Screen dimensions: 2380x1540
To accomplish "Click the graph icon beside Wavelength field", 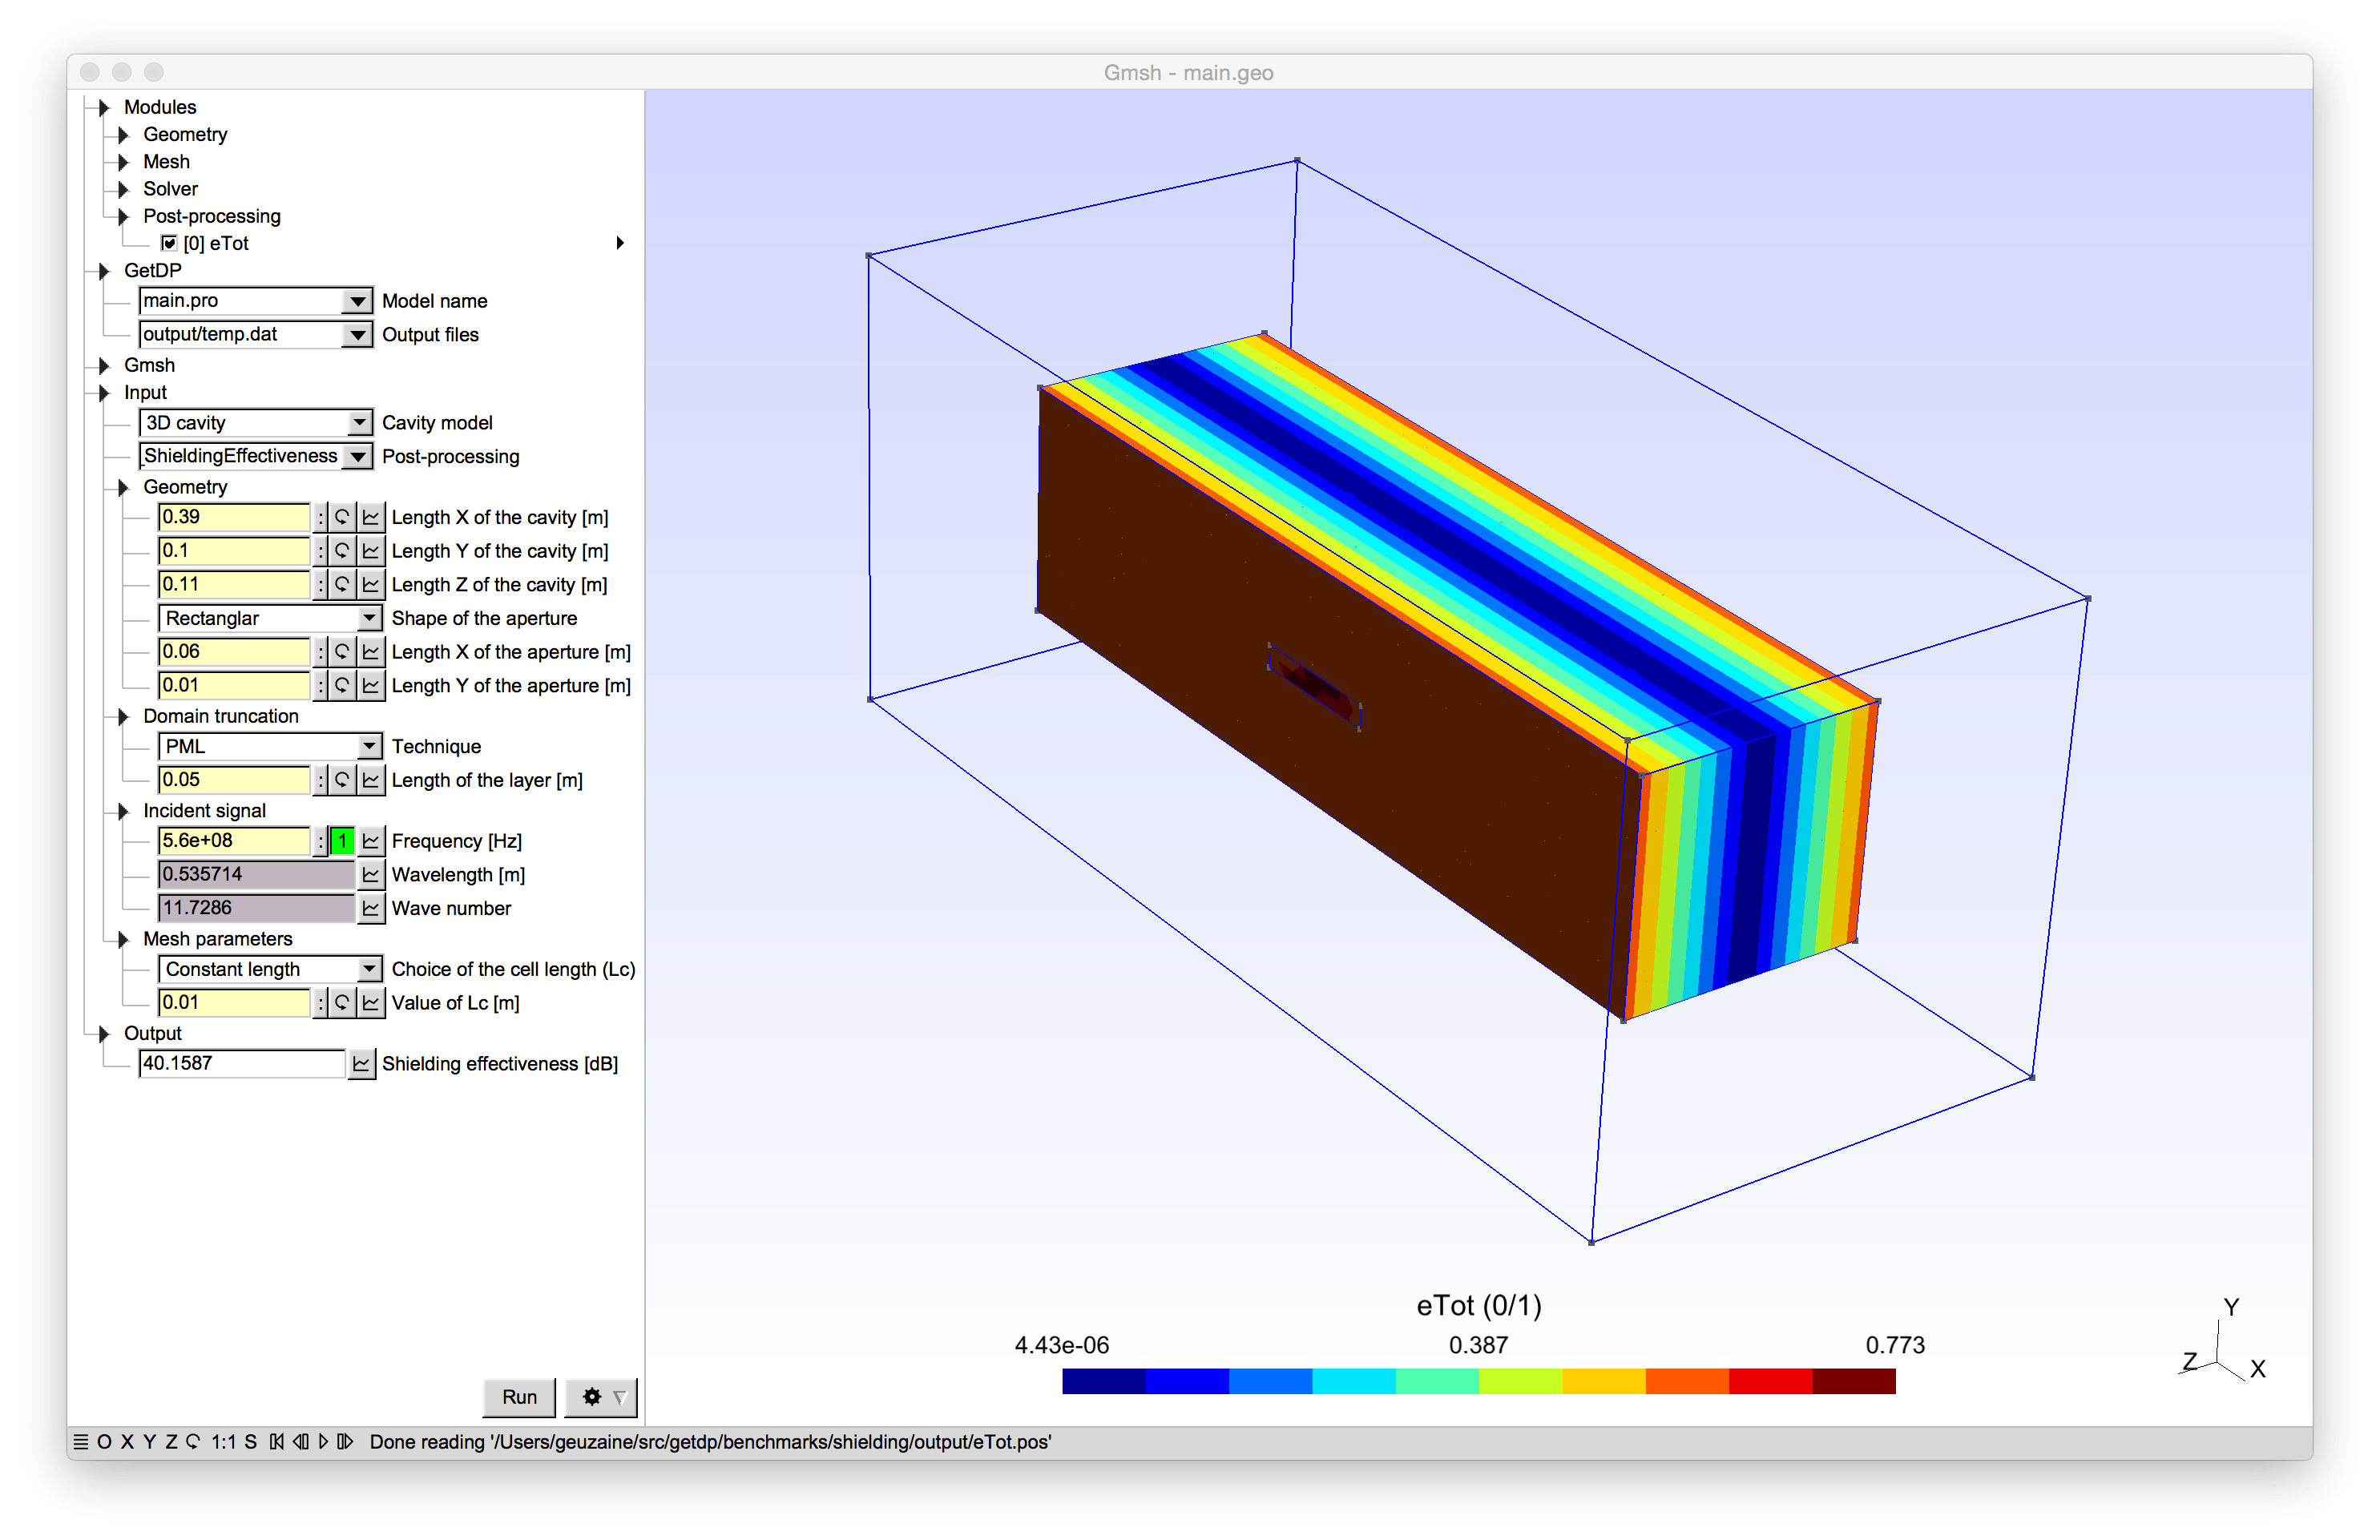I will click(371, 875).
